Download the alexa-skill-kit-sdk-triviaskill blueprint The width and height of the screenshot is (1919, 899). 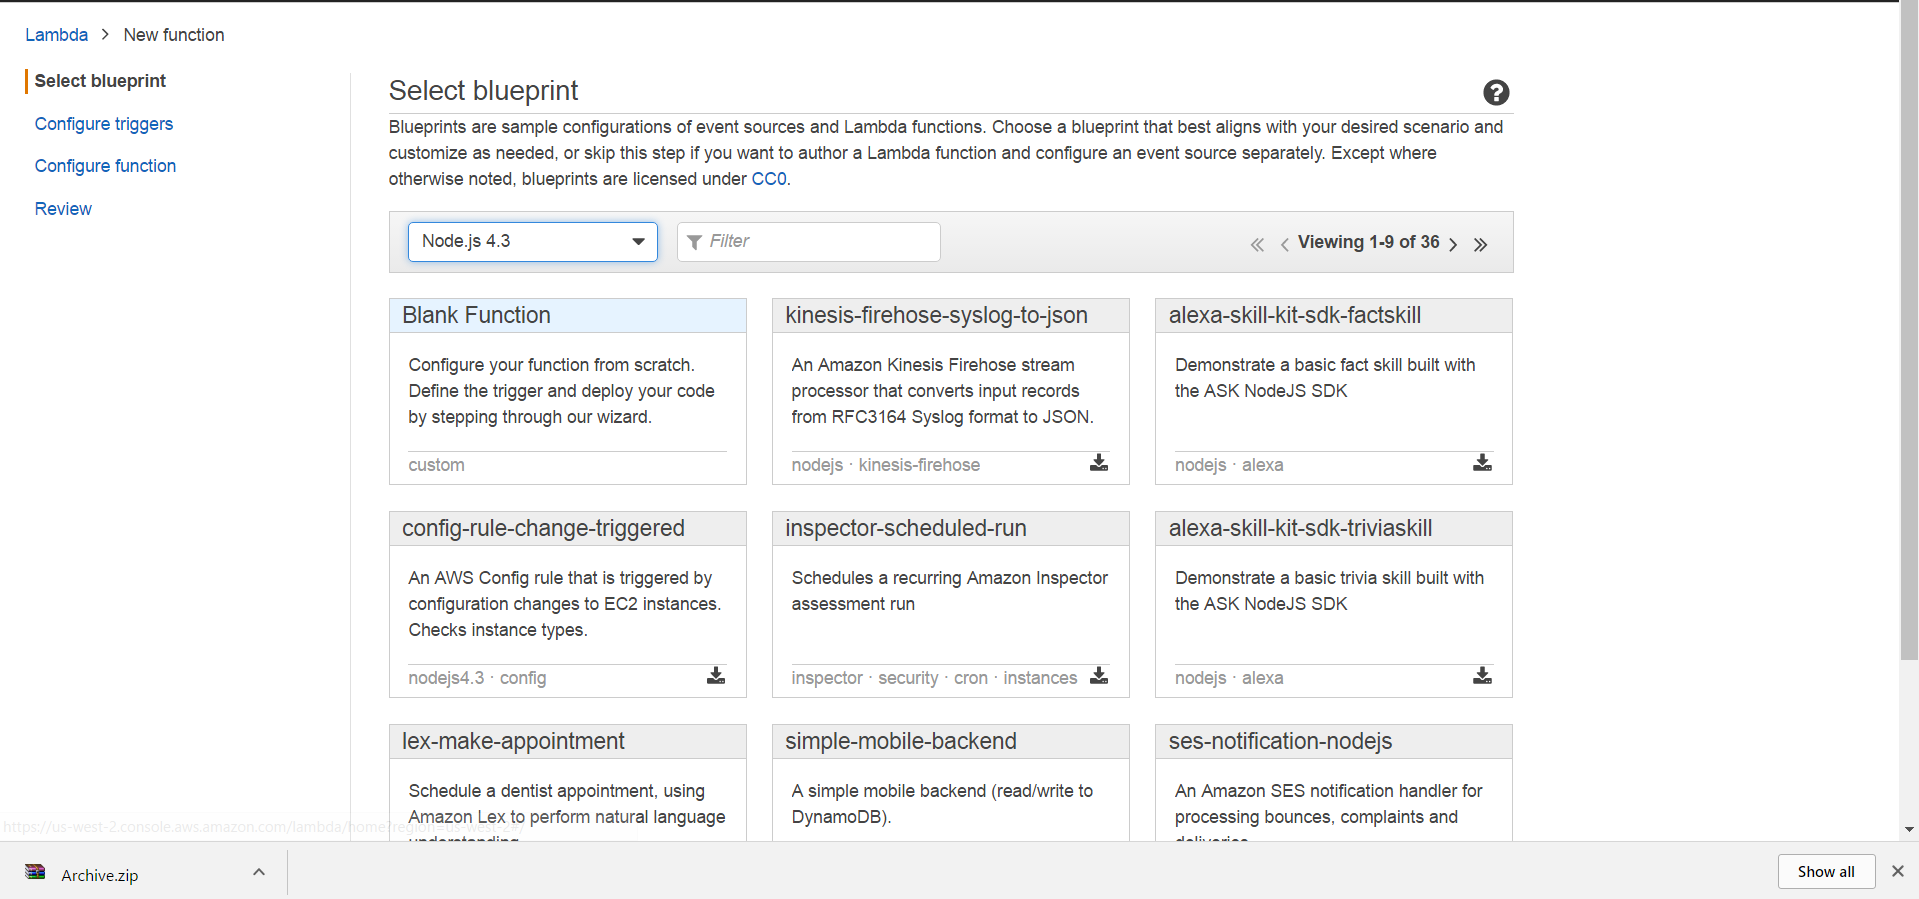point(1481,676)
